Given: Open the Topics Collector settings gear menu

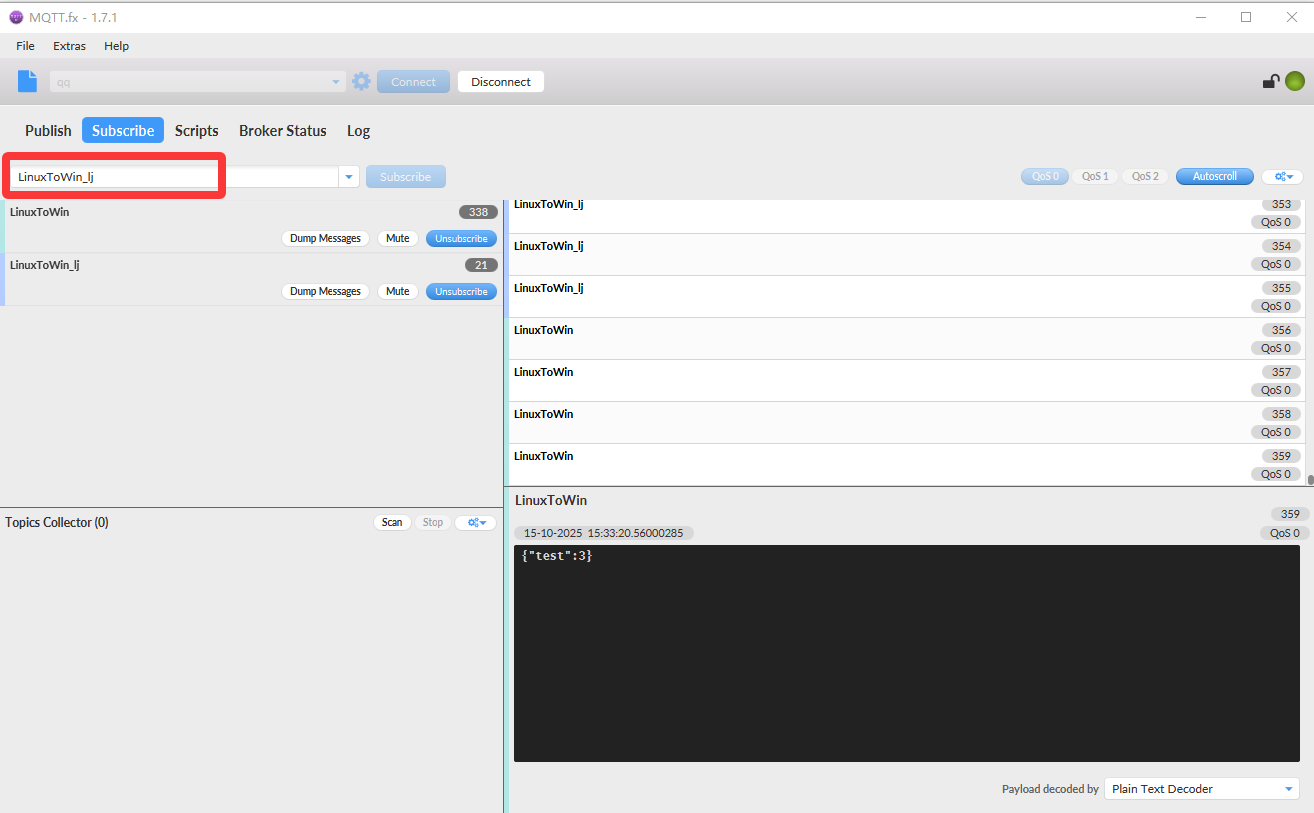Looking at the screenshot, I should tap(476, 522).
